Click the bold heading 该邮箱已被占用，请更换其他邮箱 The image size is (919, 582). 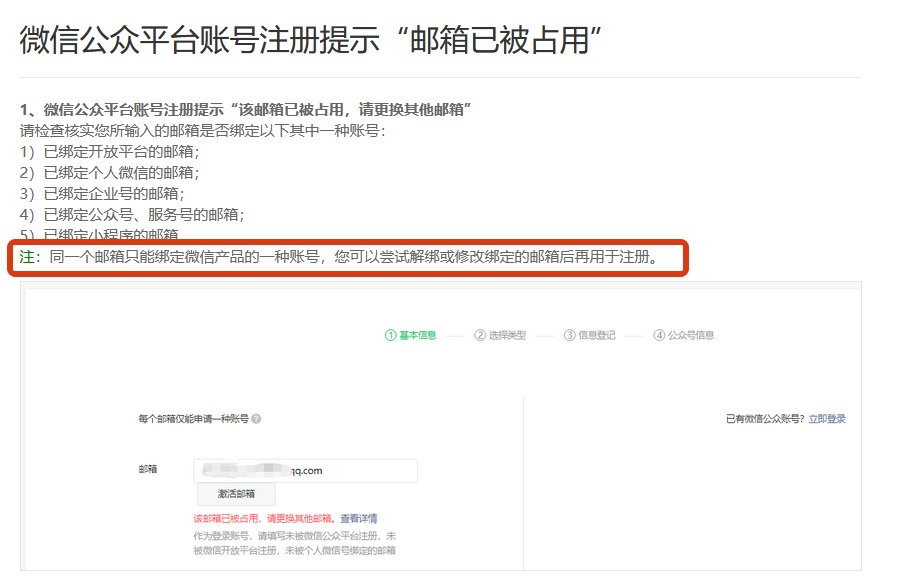351,110
